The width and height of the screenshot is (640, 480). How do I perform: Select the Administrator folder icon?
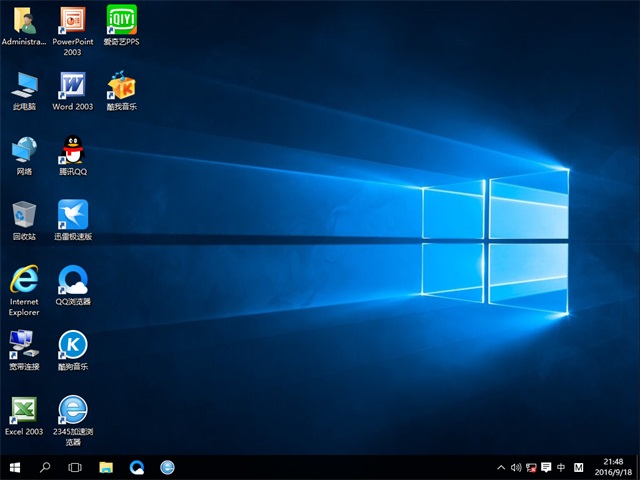tap(24, 20)
